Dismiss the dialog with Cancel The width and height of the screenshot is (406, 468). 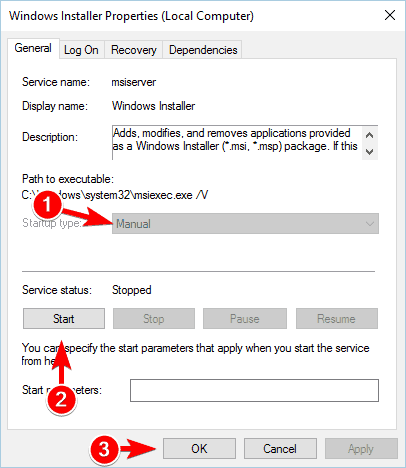pyautogui.click(x=280, y=449)
